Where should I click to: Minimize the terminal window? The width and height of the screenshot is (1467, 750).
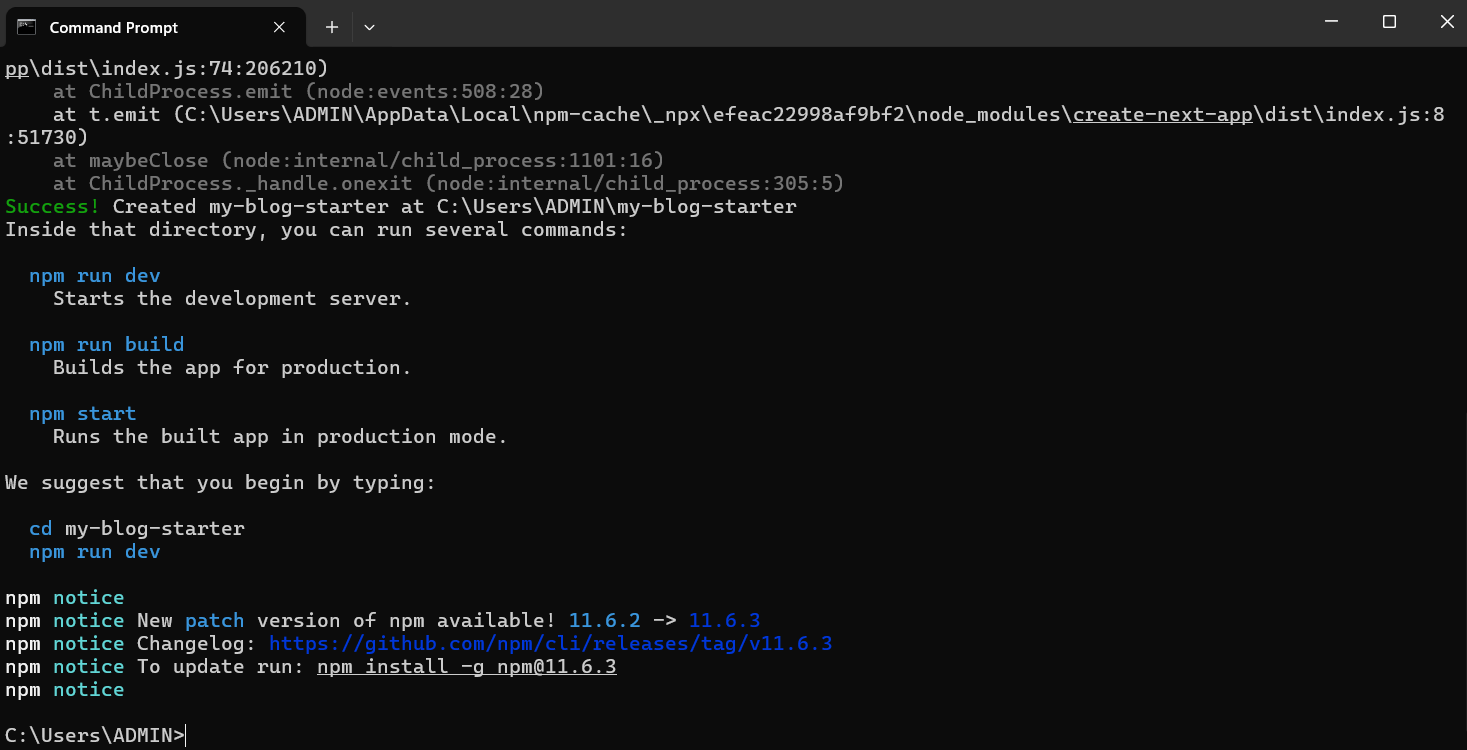pyautogui.click(x=1331, y=22)
